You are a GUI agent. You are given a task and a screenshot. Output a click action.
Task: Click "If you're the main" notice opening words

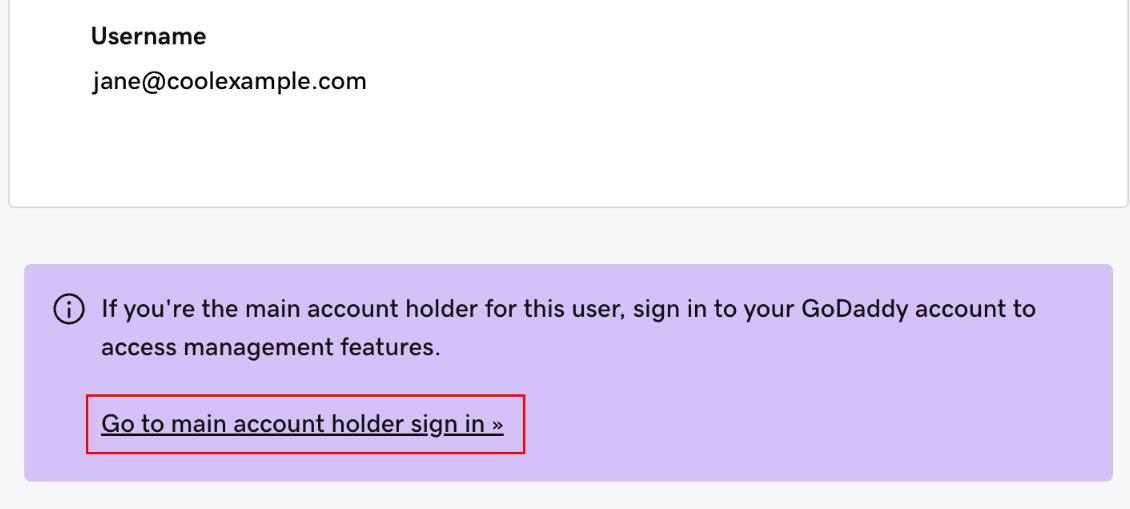[180, 308]
